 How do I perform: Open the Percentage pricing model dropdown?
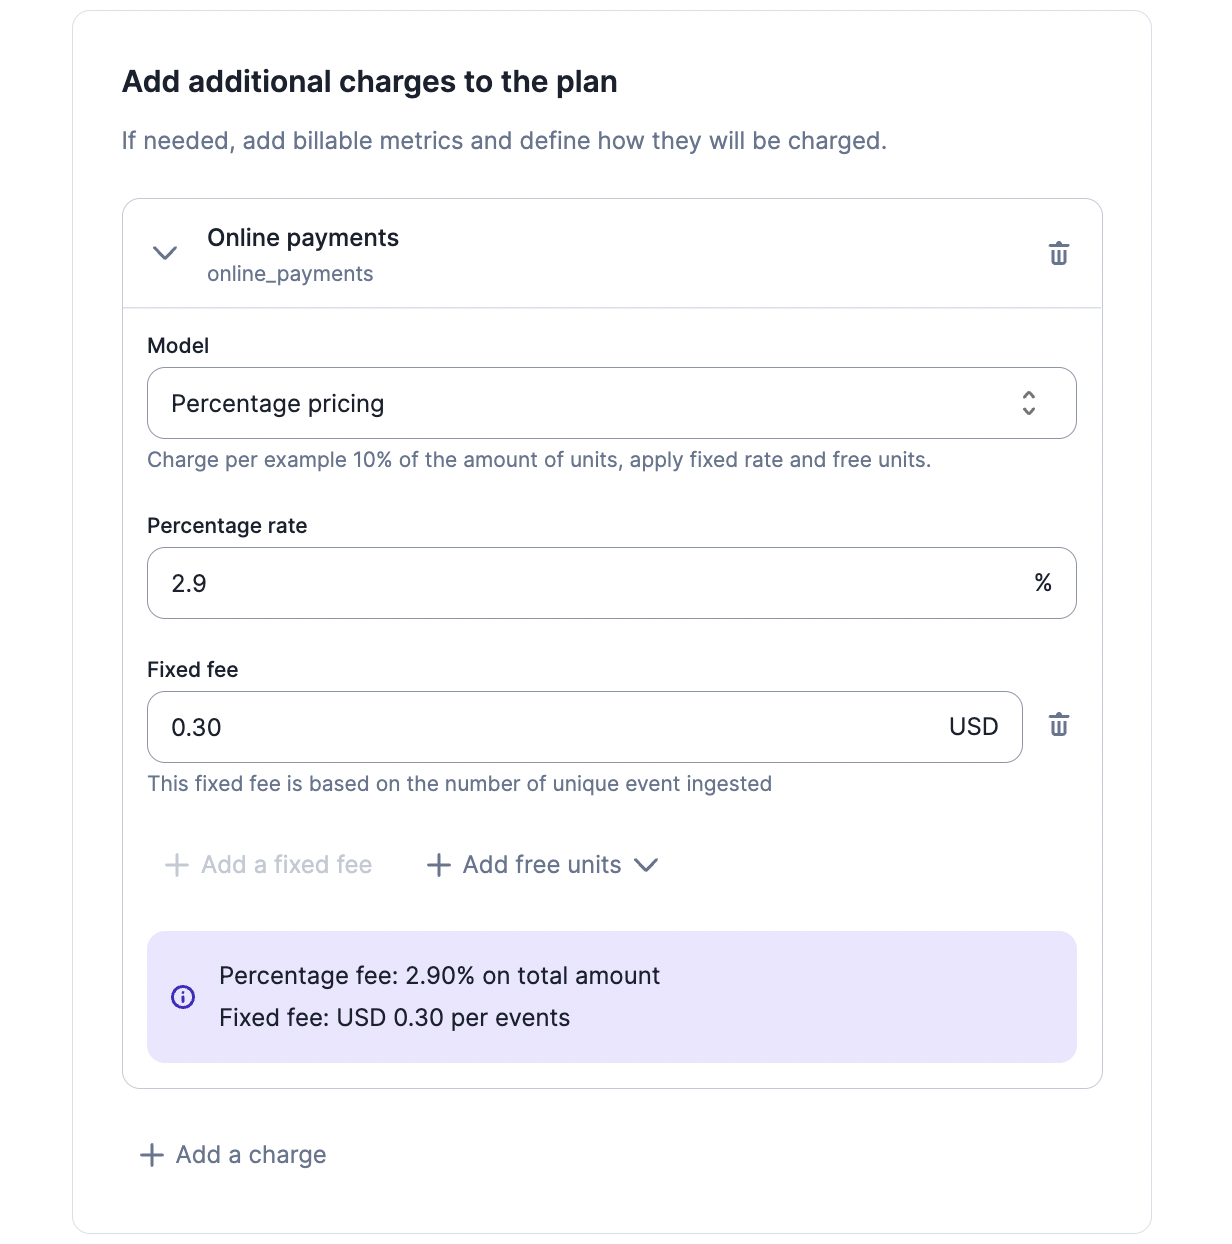[x=612, y=403]
